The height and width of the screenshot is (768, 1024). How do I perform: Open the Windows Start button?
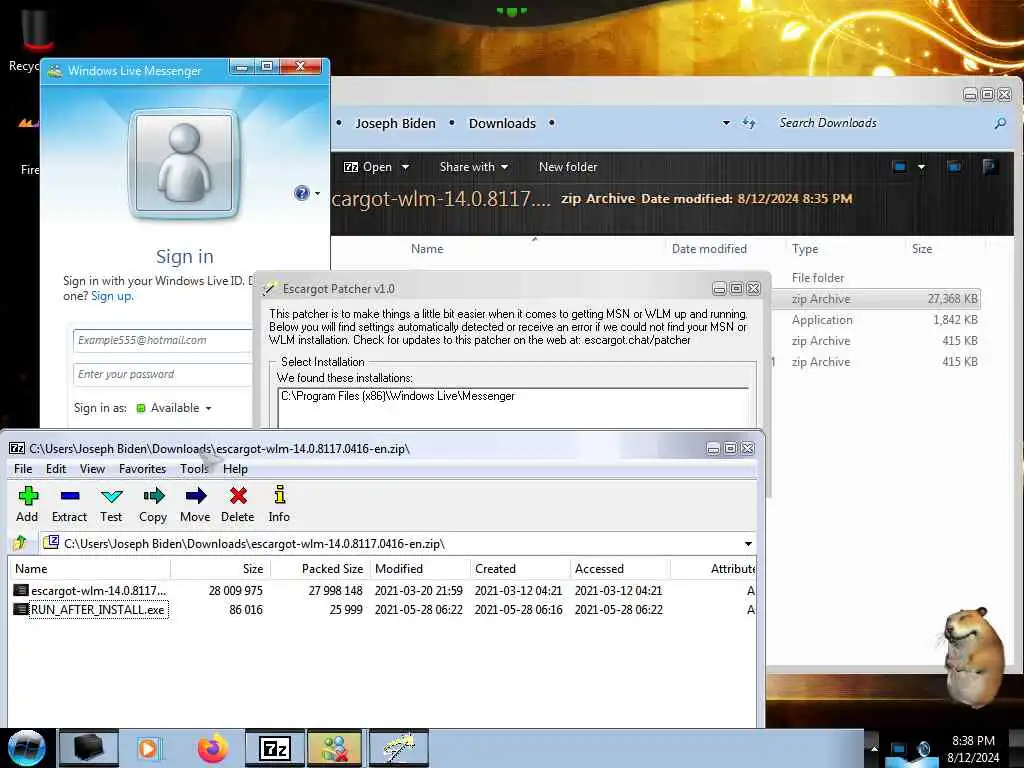click(x=26, y=748)
